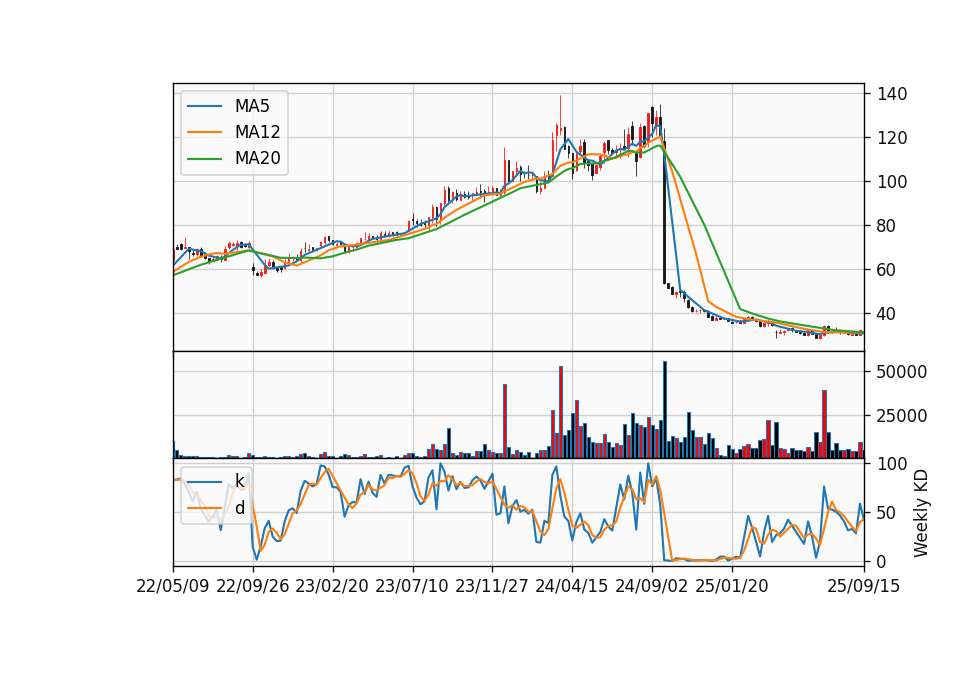Click the 22/09/26 date axis label
This screenshot has height=690, width=960.
253,586
